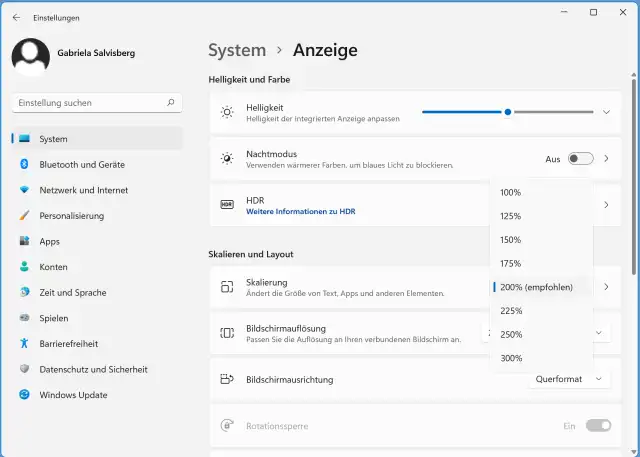Click the Windows Update icon
Image resolution: width=640 pixels, height=457 pixels.
coord(24,395)
